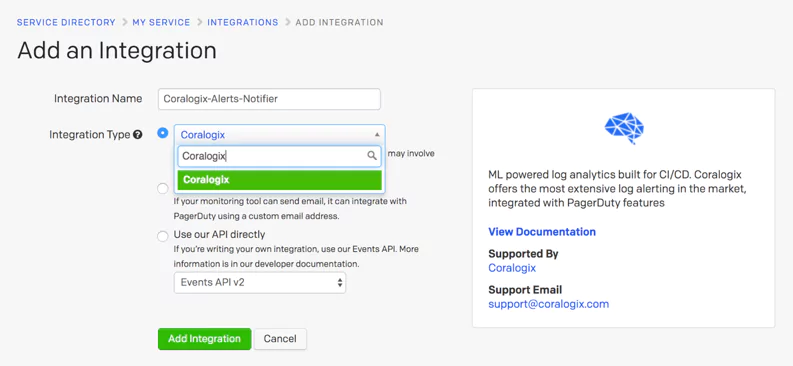This screenshot has width=793, height=366.
Task: Choose the highlighted Coralogix option in list
Action: click(280, 179)
